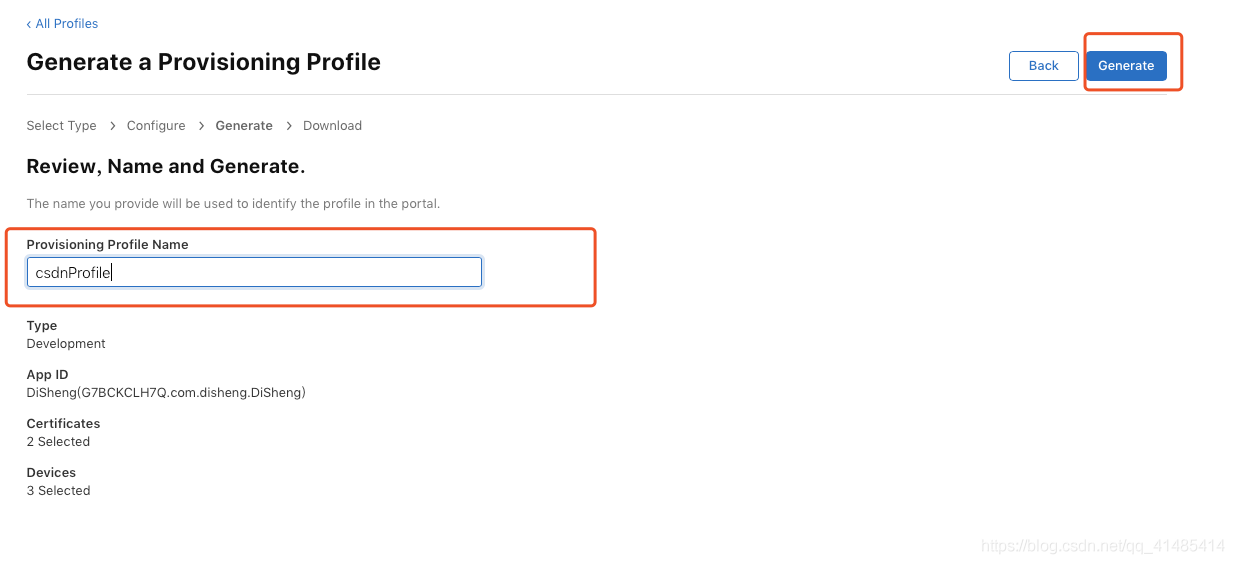Select the Generate breadcrumb step
1234x564 pixels.
pyautogui.click(x=244, y=126)
